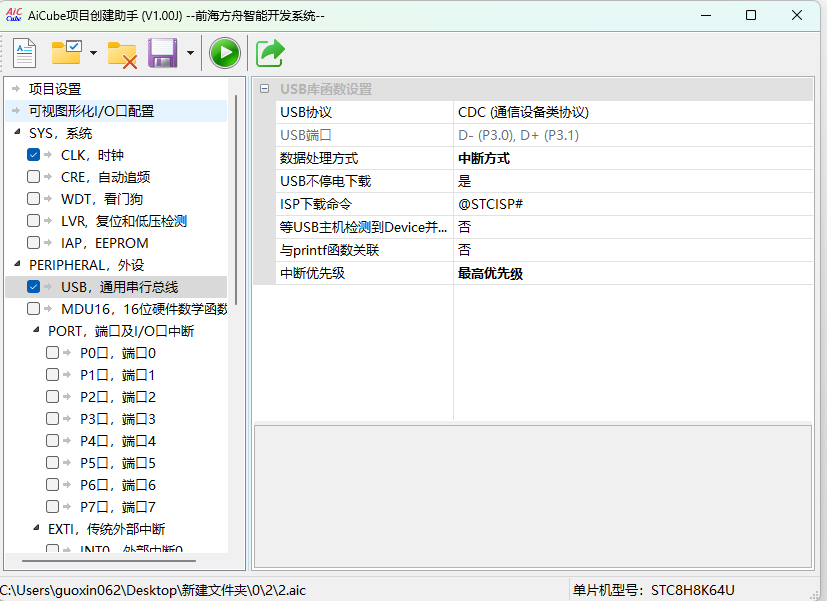Viewport: 827px width, 601px height.
Task: Select 项目设置 in the tree
Action: (55, 89)
